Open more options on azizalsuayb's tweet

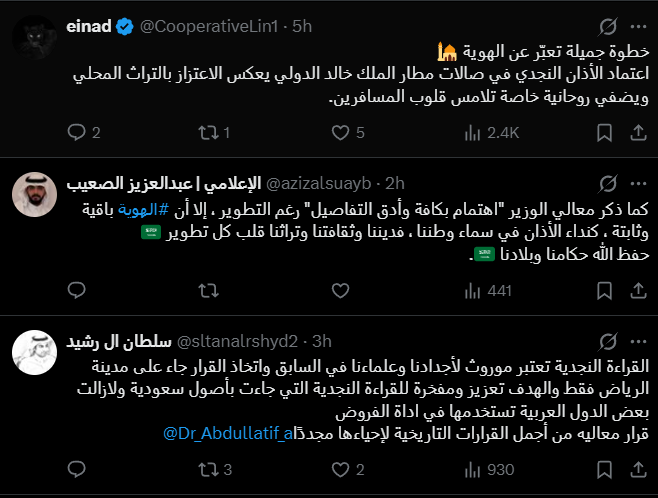(635, 182)
